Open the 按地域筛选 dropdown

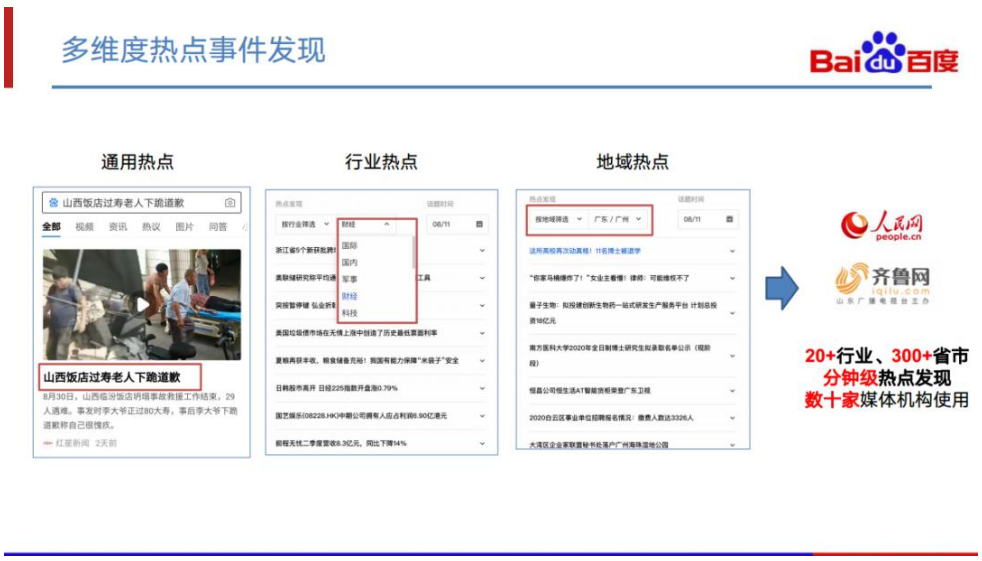(557, 219)
